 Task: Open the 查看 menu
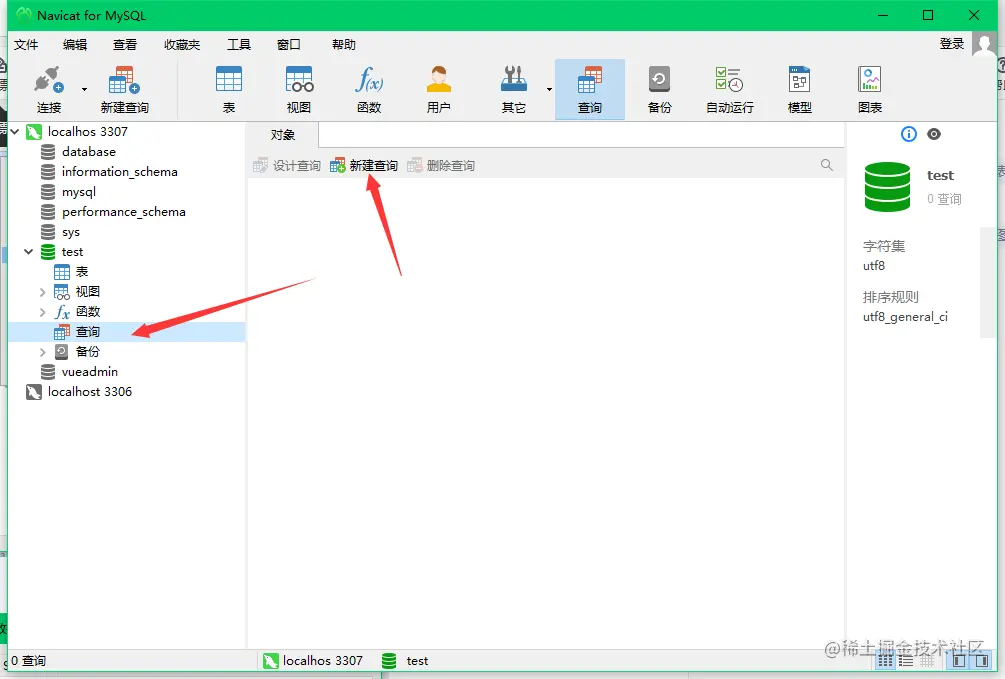click(124, 44)
